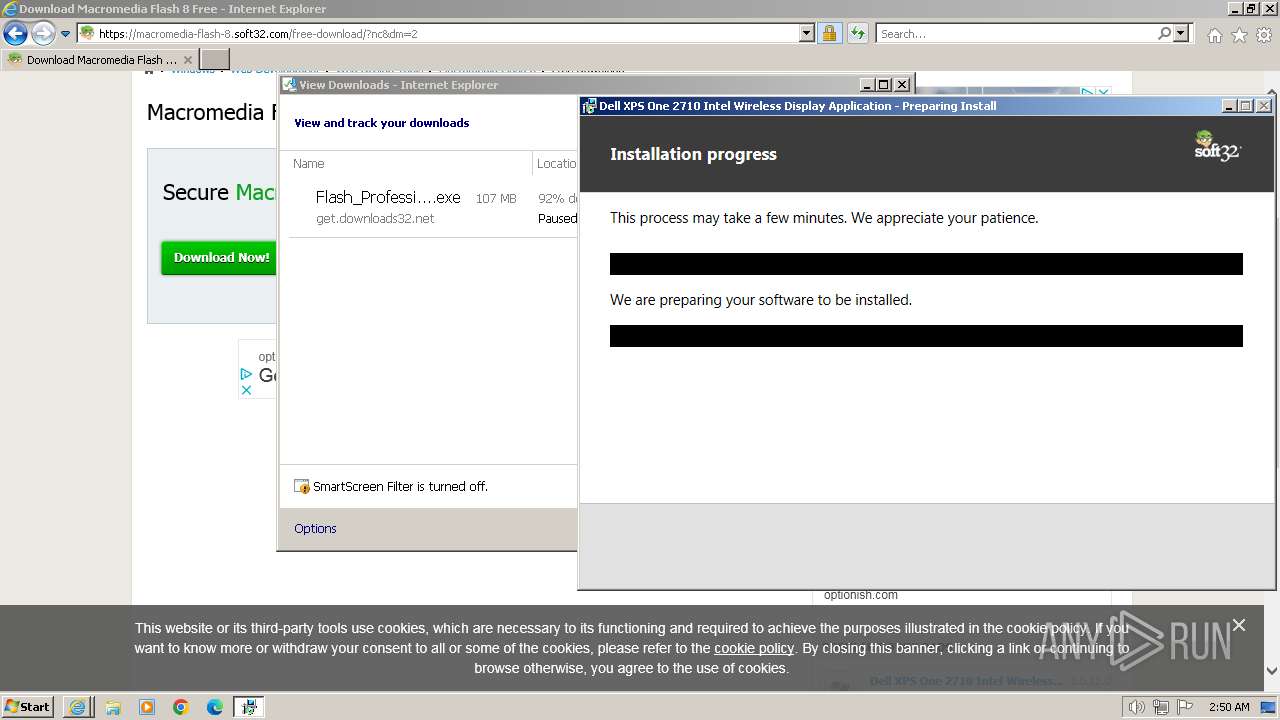Refresh the page with green arrows icon
This screenshot has height=720, width=1280.
point(857,33)
